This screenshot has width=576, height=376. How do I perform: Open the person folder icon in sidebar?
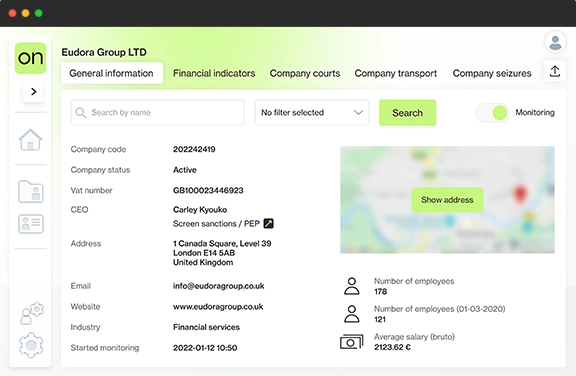point(30,191)
